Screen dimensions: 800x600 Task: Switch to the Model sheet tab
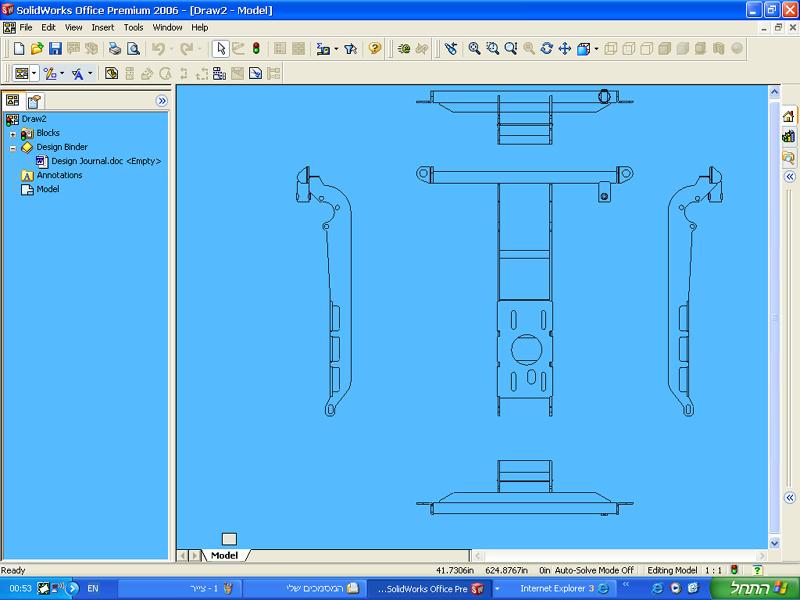pos(224,555)
